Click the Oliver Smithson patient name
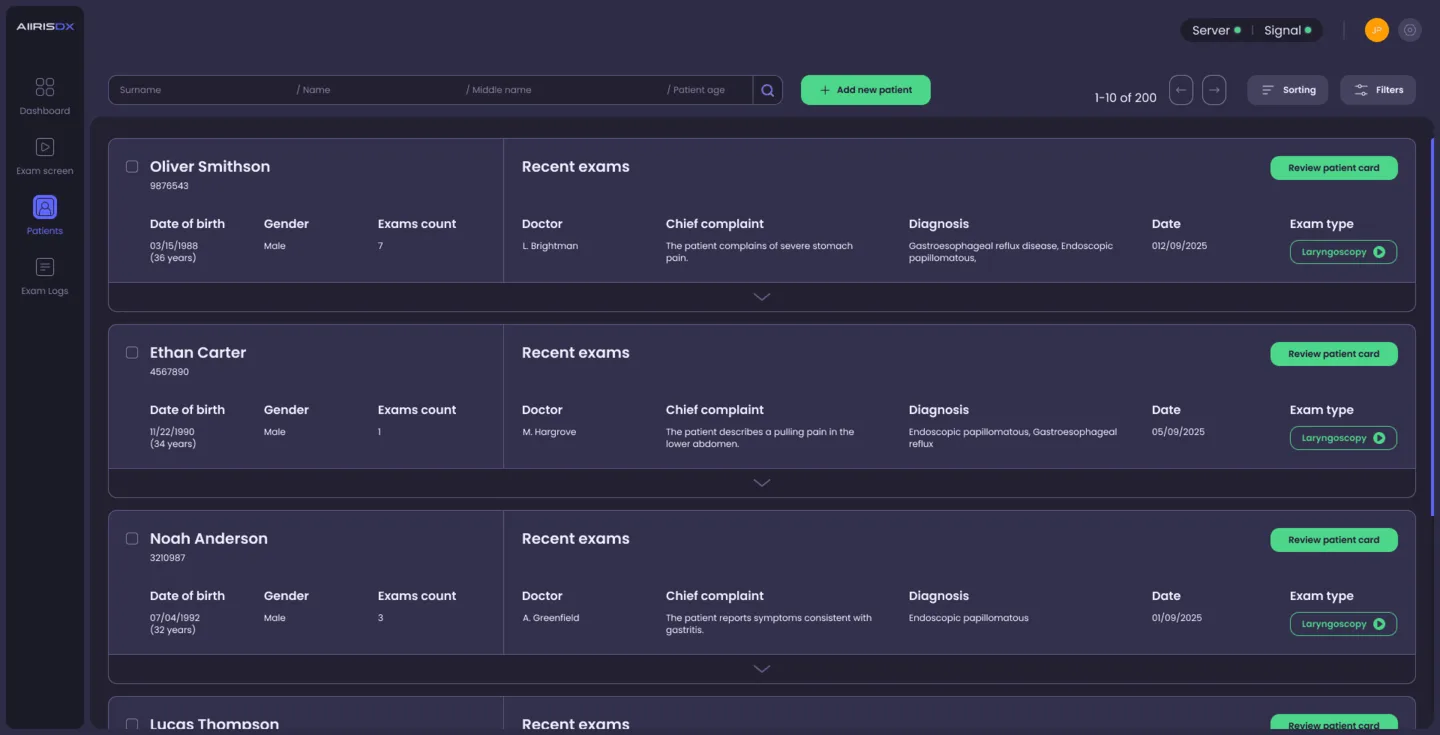Image resolution: width=1440 pixels, height=735 pixels. tap(210, 167)
